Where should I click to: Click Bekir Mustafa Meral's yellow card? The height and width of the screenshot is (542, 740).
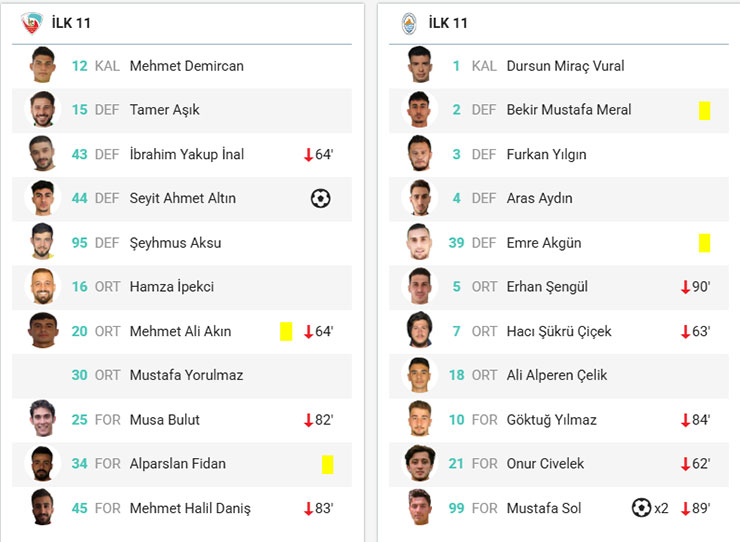coord(704,110)
